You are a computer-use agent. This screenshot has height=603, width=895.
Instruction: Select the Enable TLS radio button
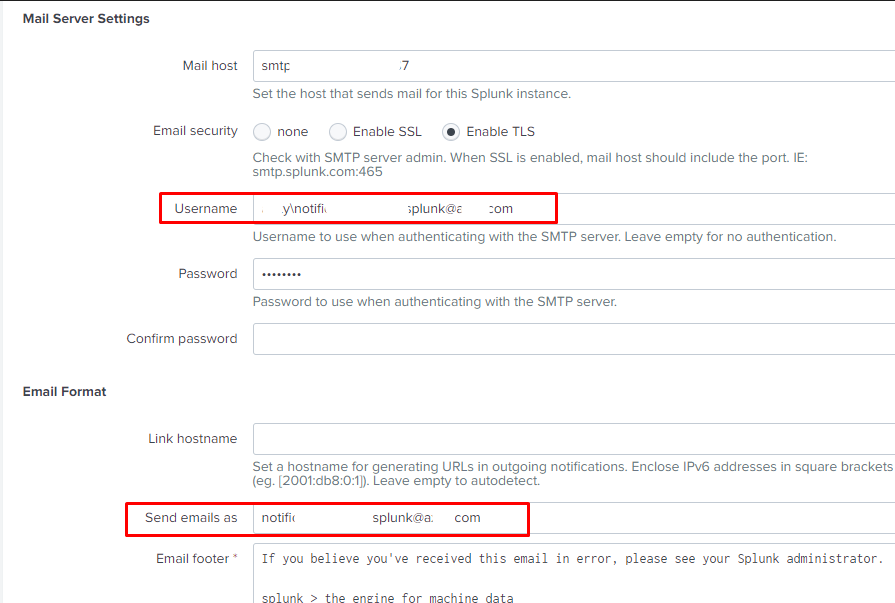point(452,132)
